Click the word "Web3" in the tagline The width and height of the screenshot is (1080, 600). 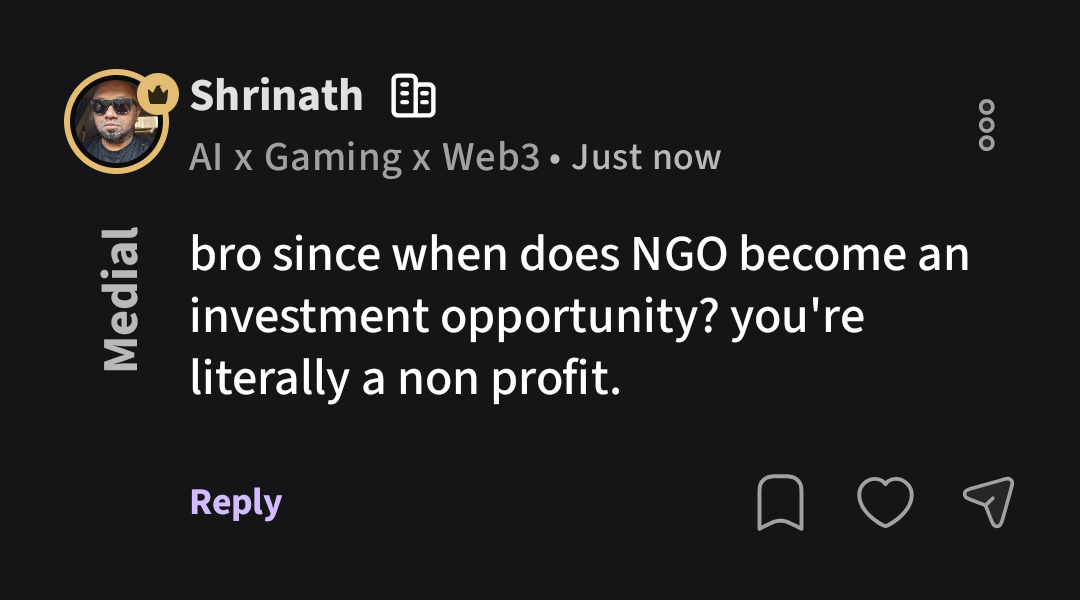(491, 158)
